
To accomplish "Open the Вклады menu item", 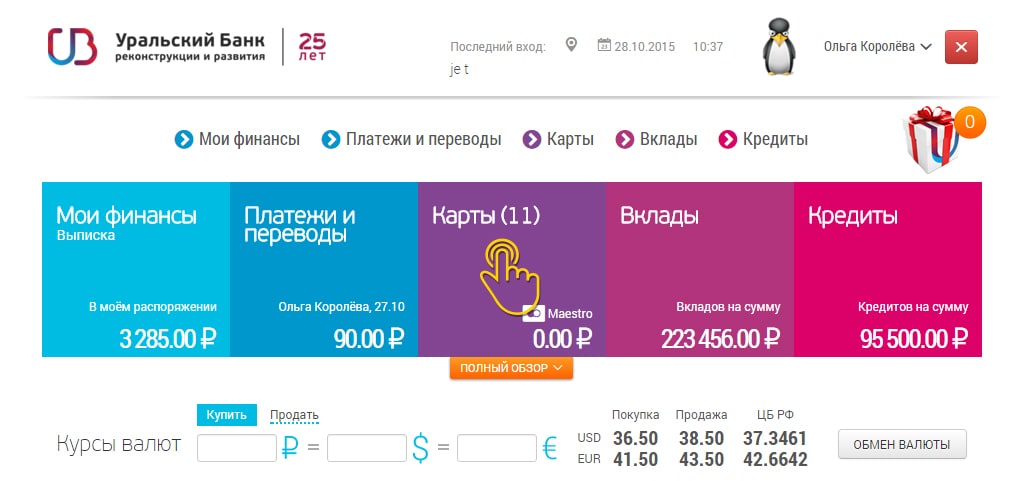I will 656,139.
